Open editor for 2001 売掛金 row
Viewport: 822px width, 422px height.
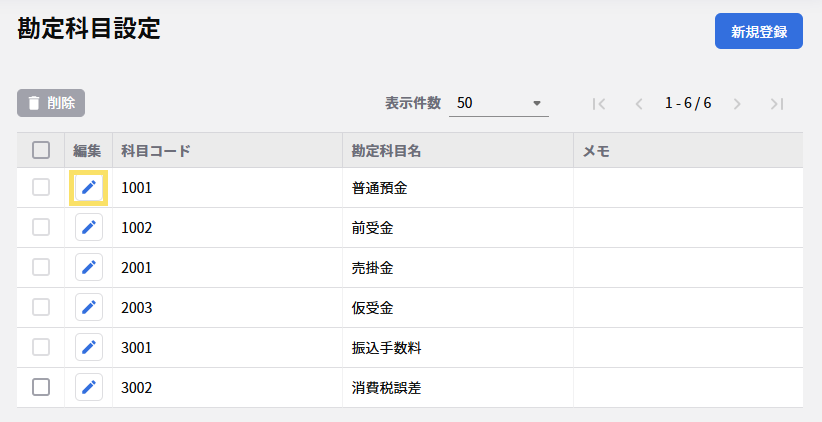point(89,267)
